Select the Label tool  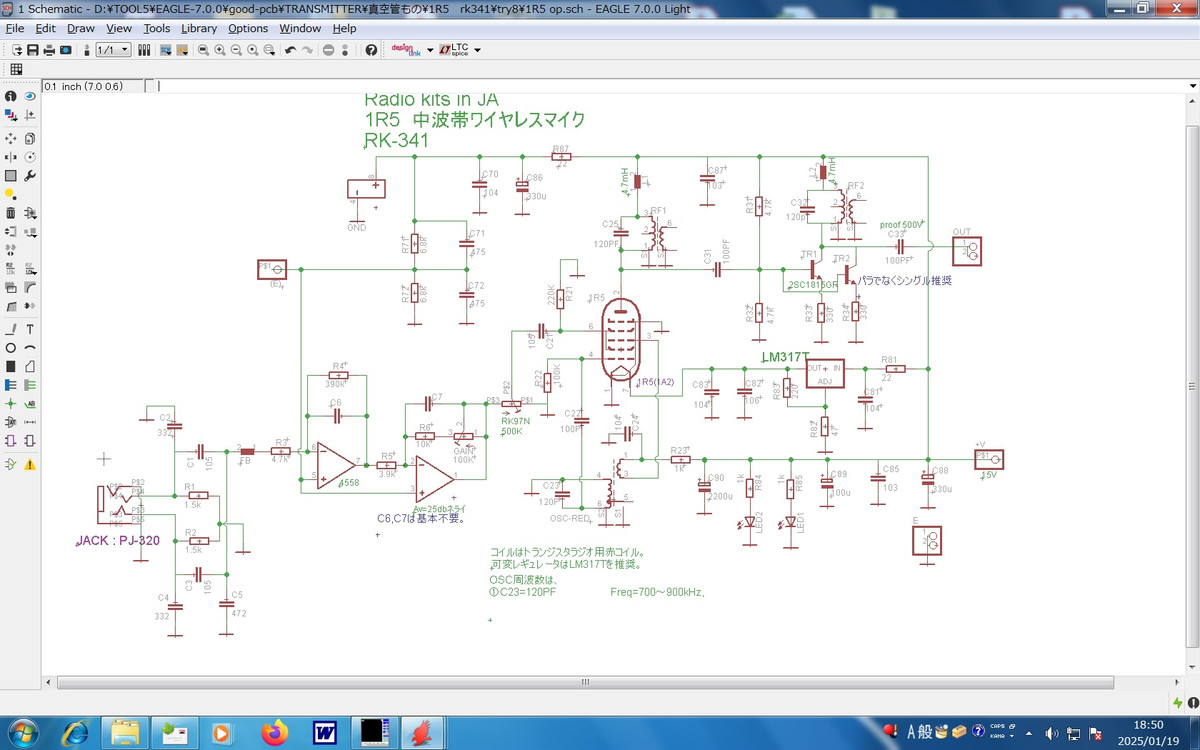[x=30, y=405]
